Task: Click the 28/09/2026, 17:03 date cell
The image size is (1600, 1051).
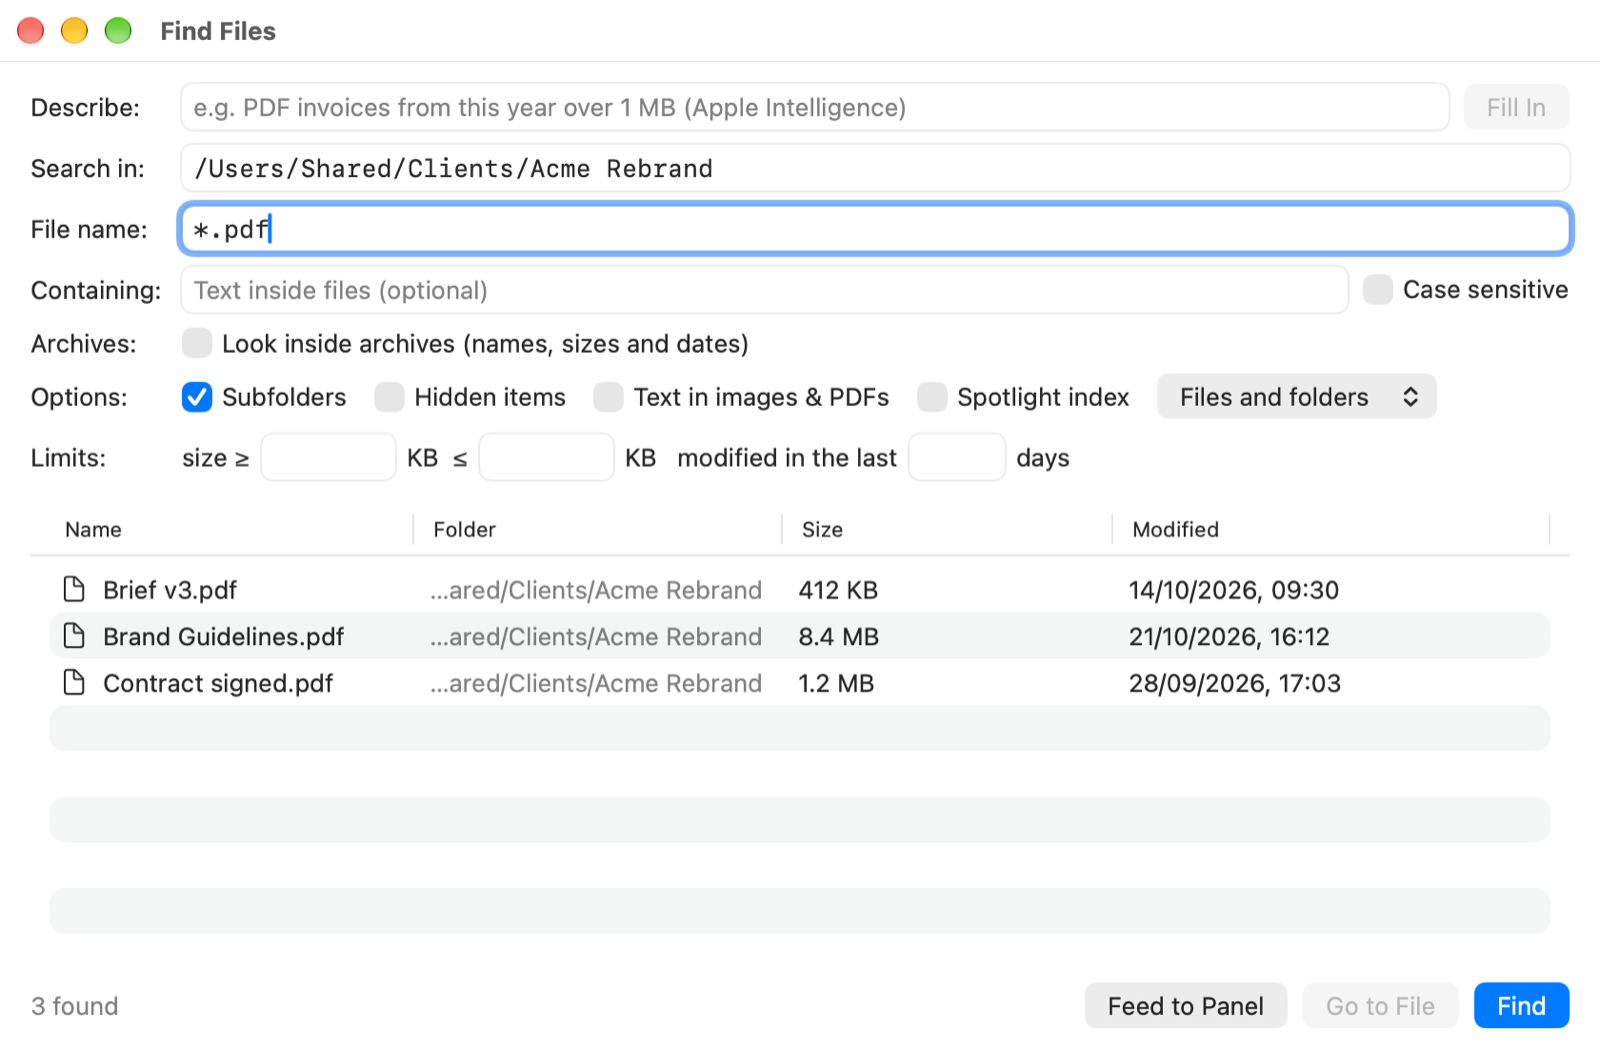Action: coord(1234,683)
